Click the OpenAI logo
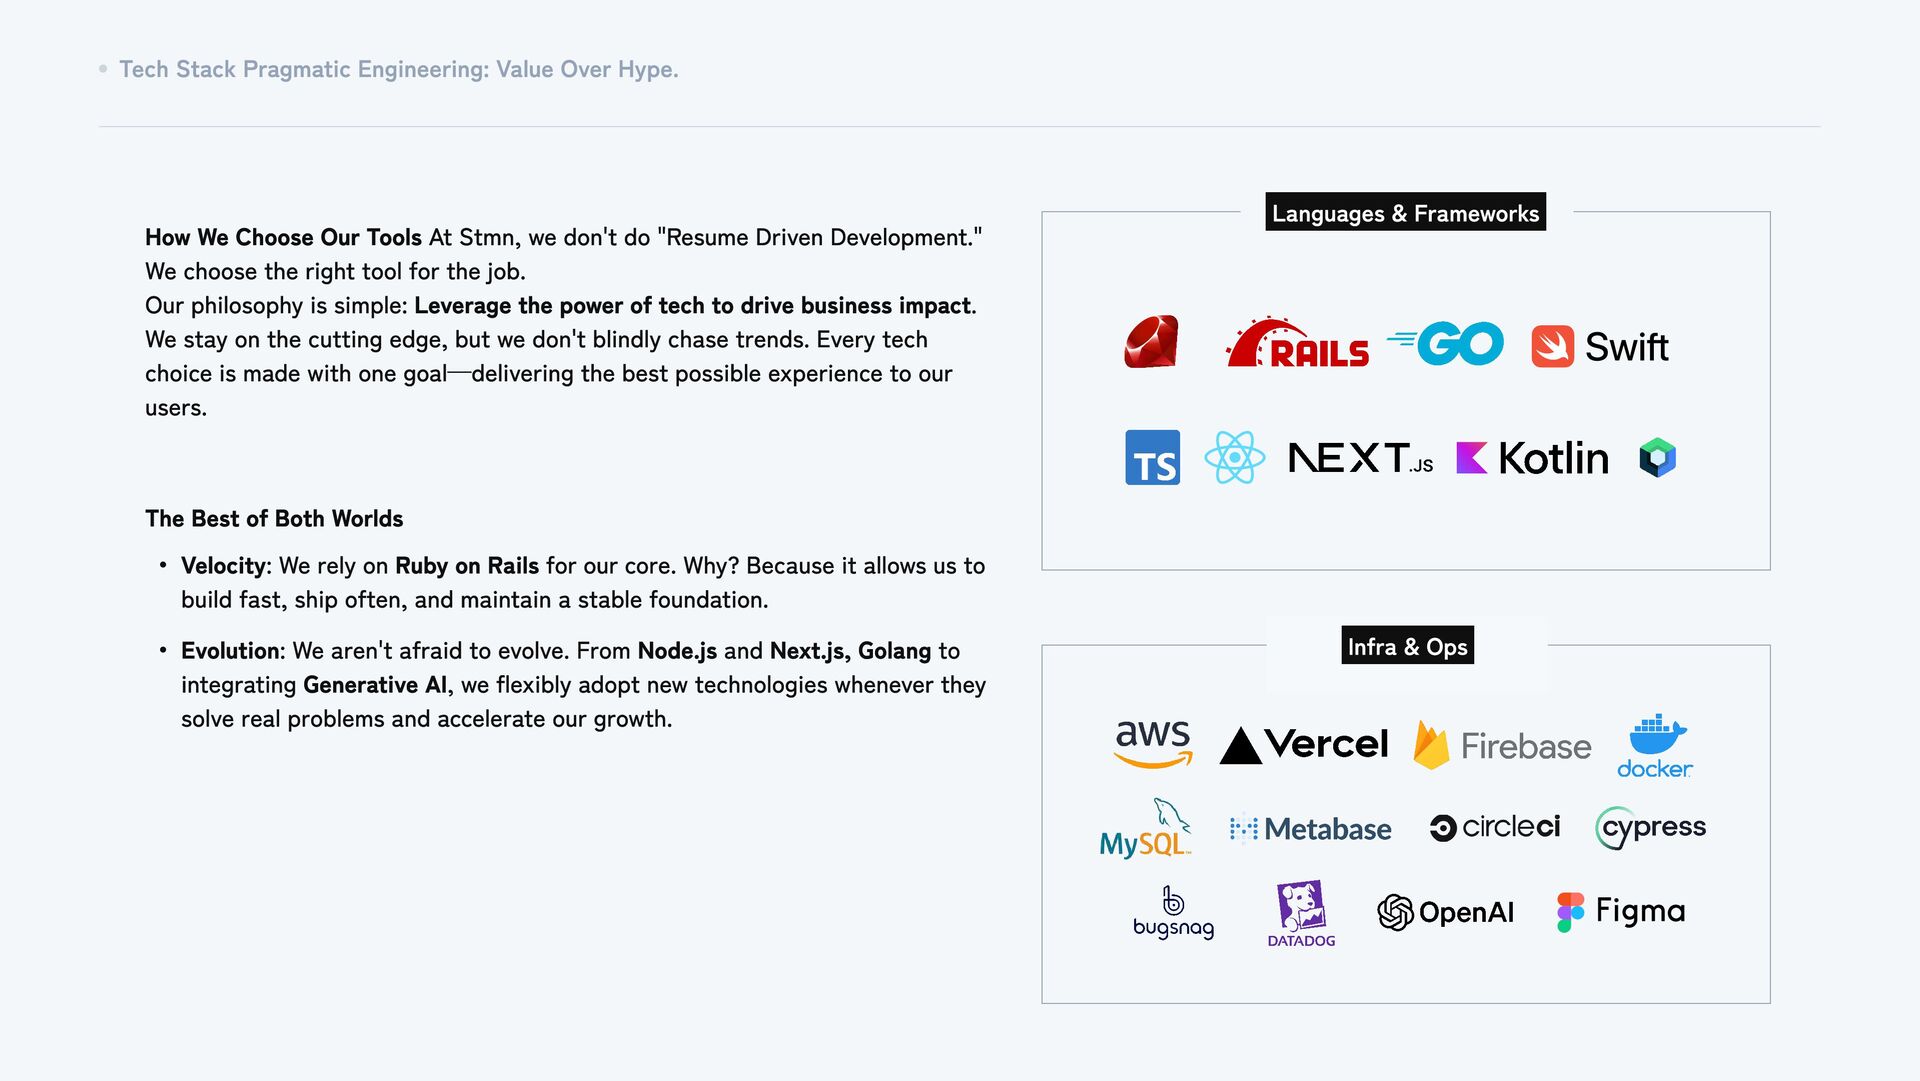Image resolution: width=1920 pixels, height=1081 pixels. [1445, 912]
